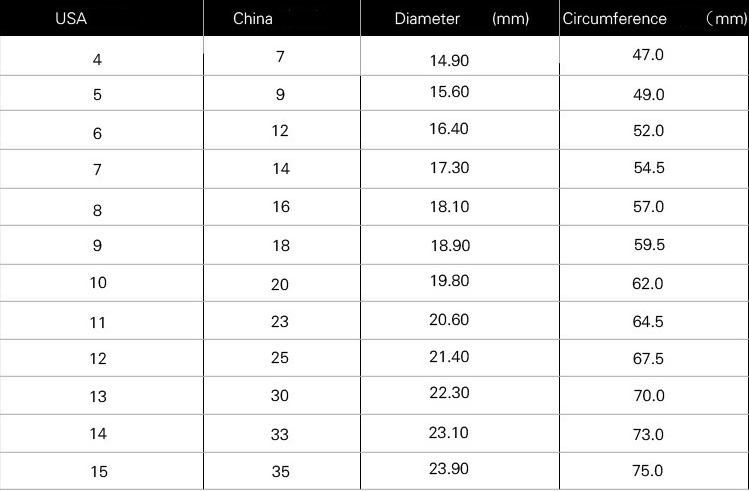Click the 17.30 diameter value
The width and height of the screenshot is (749, 491).
click(449, 168)
